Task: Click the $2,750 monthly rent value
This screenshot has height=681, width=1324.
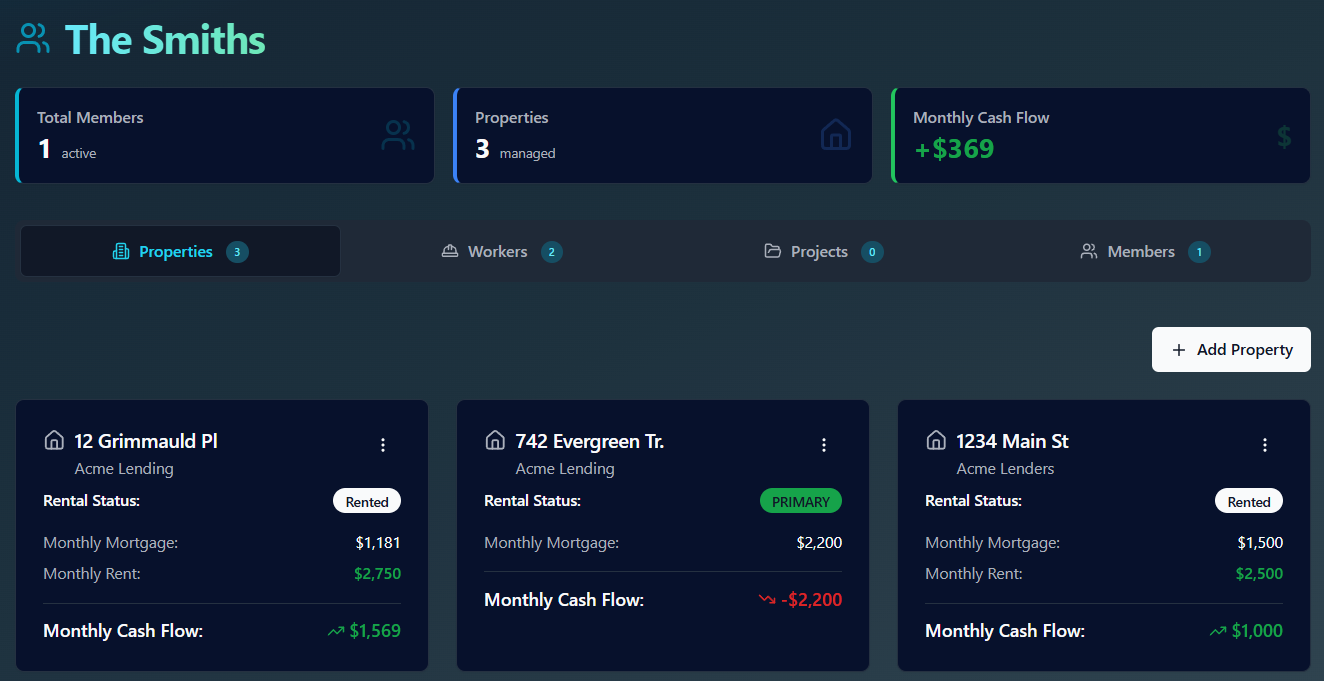Action: point(377,574)
